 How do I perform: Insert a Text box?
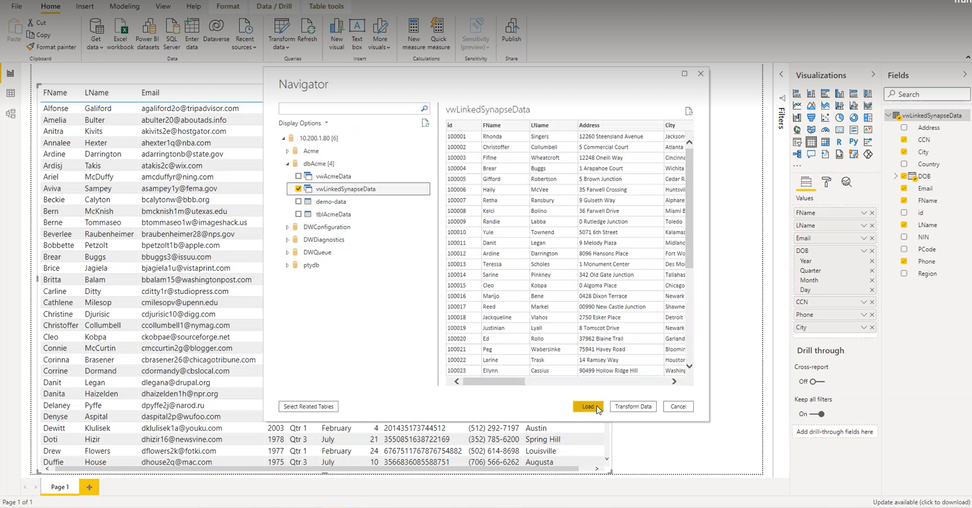(357, 34)
